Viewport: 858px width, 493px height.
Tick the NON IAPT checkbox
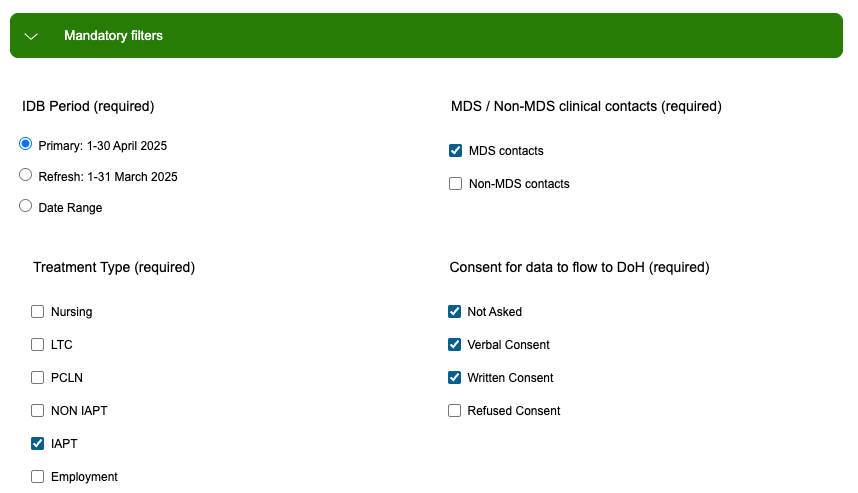click(38, 410)
